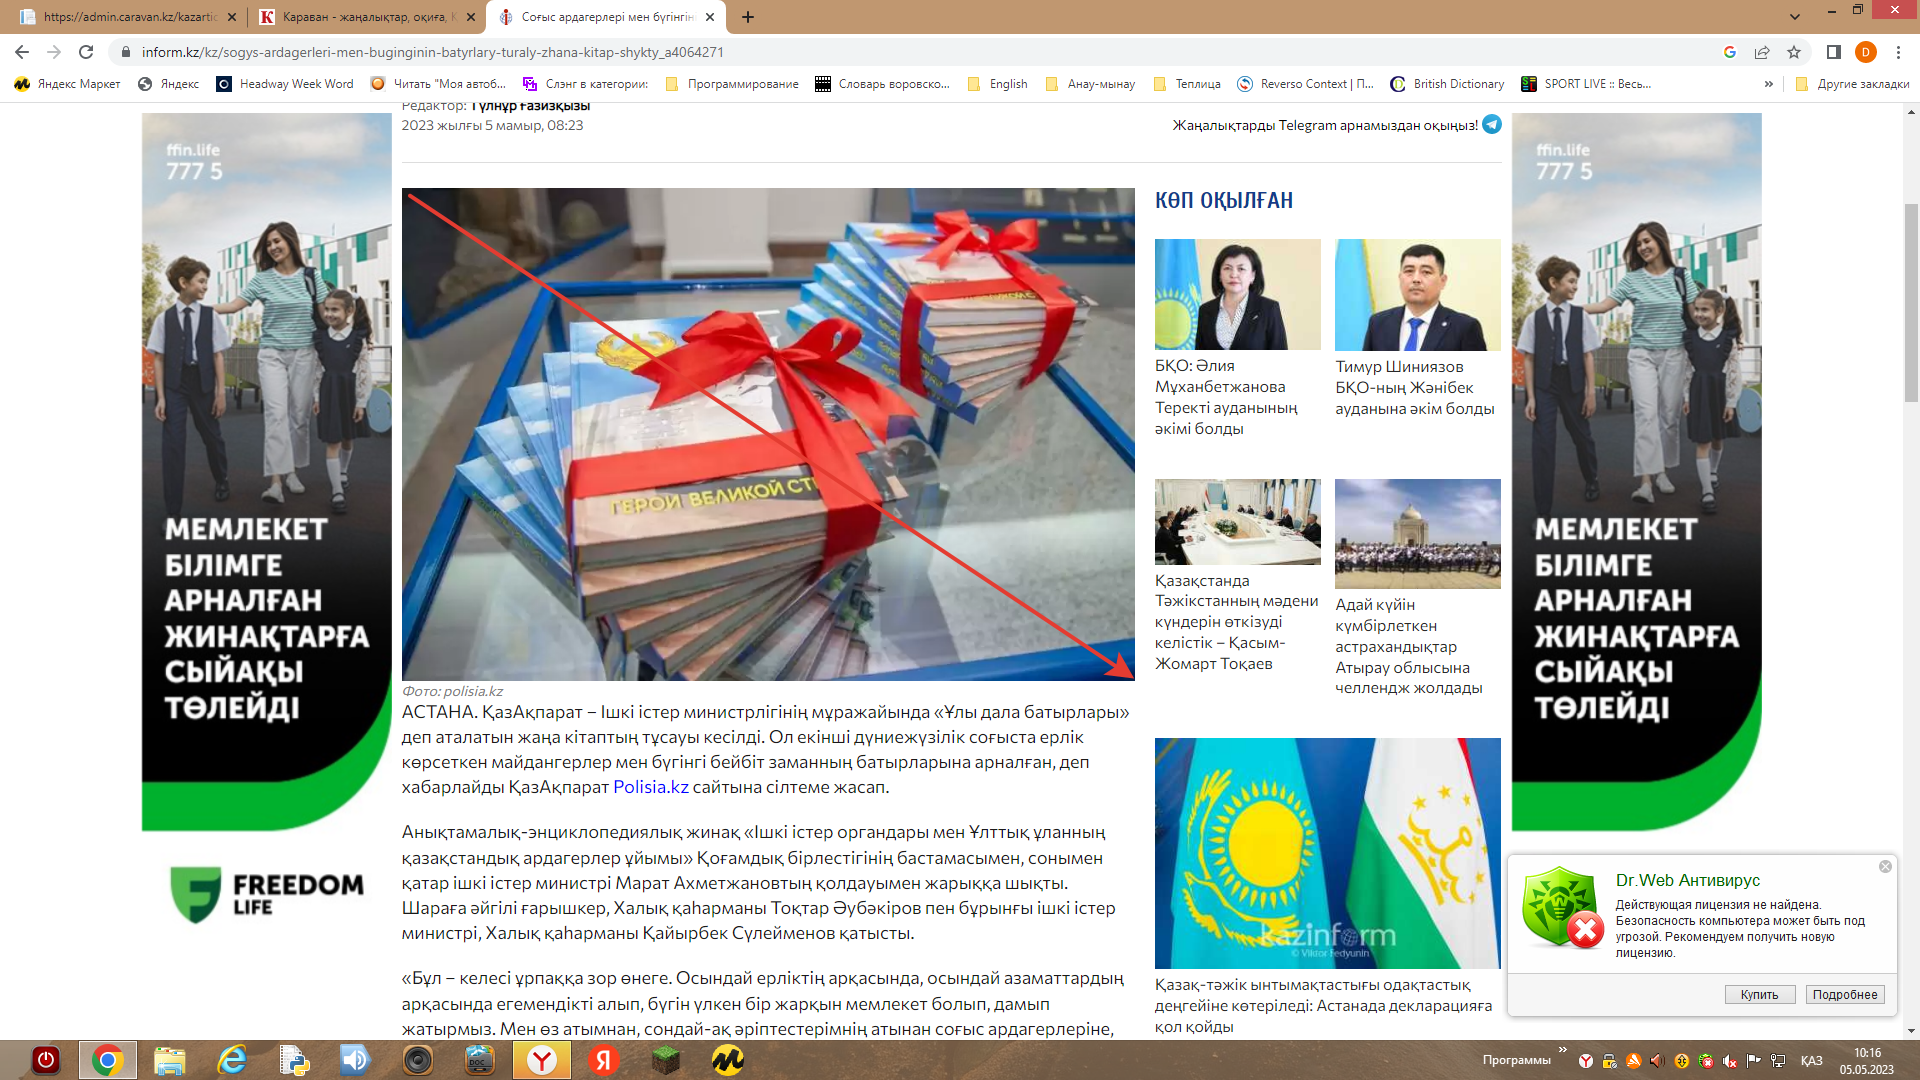Image resolution: width=1920 pixels, height=1080 pixels.
Task: Close the Dr.Web notification popup
Action: point(1885,866)
